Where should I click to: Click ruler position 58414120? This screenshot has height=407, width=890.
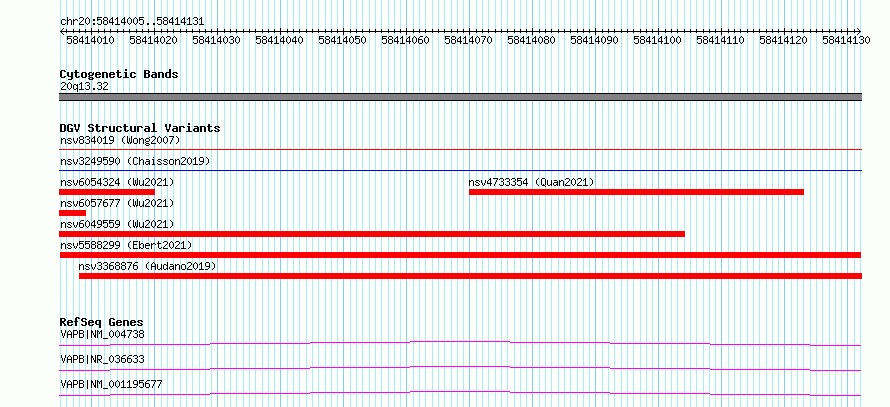click(783, 40)
